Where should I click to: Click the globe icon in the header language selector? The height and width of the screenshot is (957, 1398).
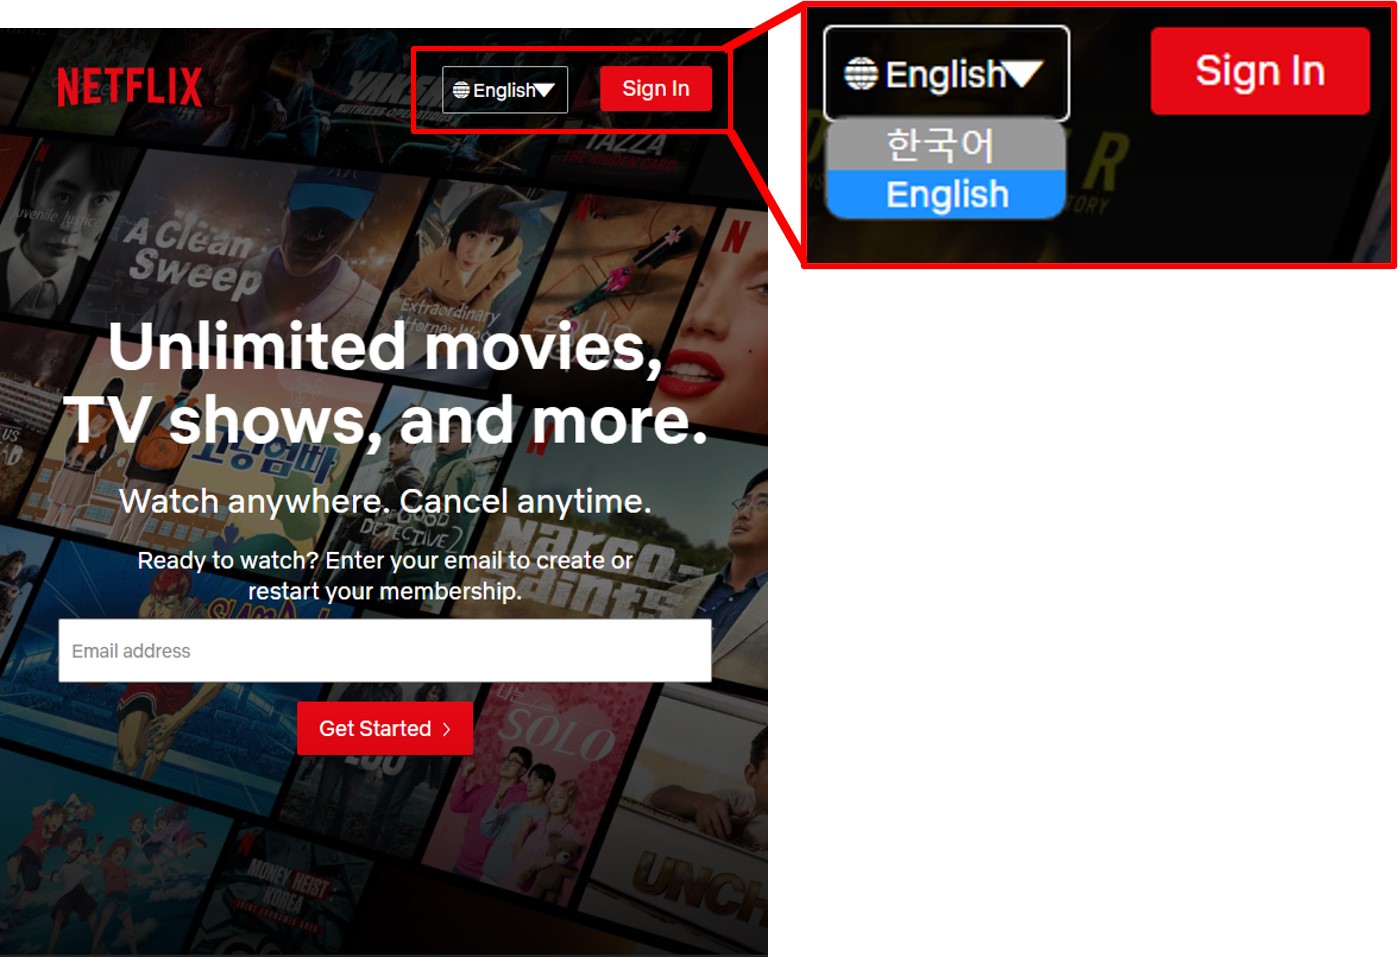click(462, 89)
